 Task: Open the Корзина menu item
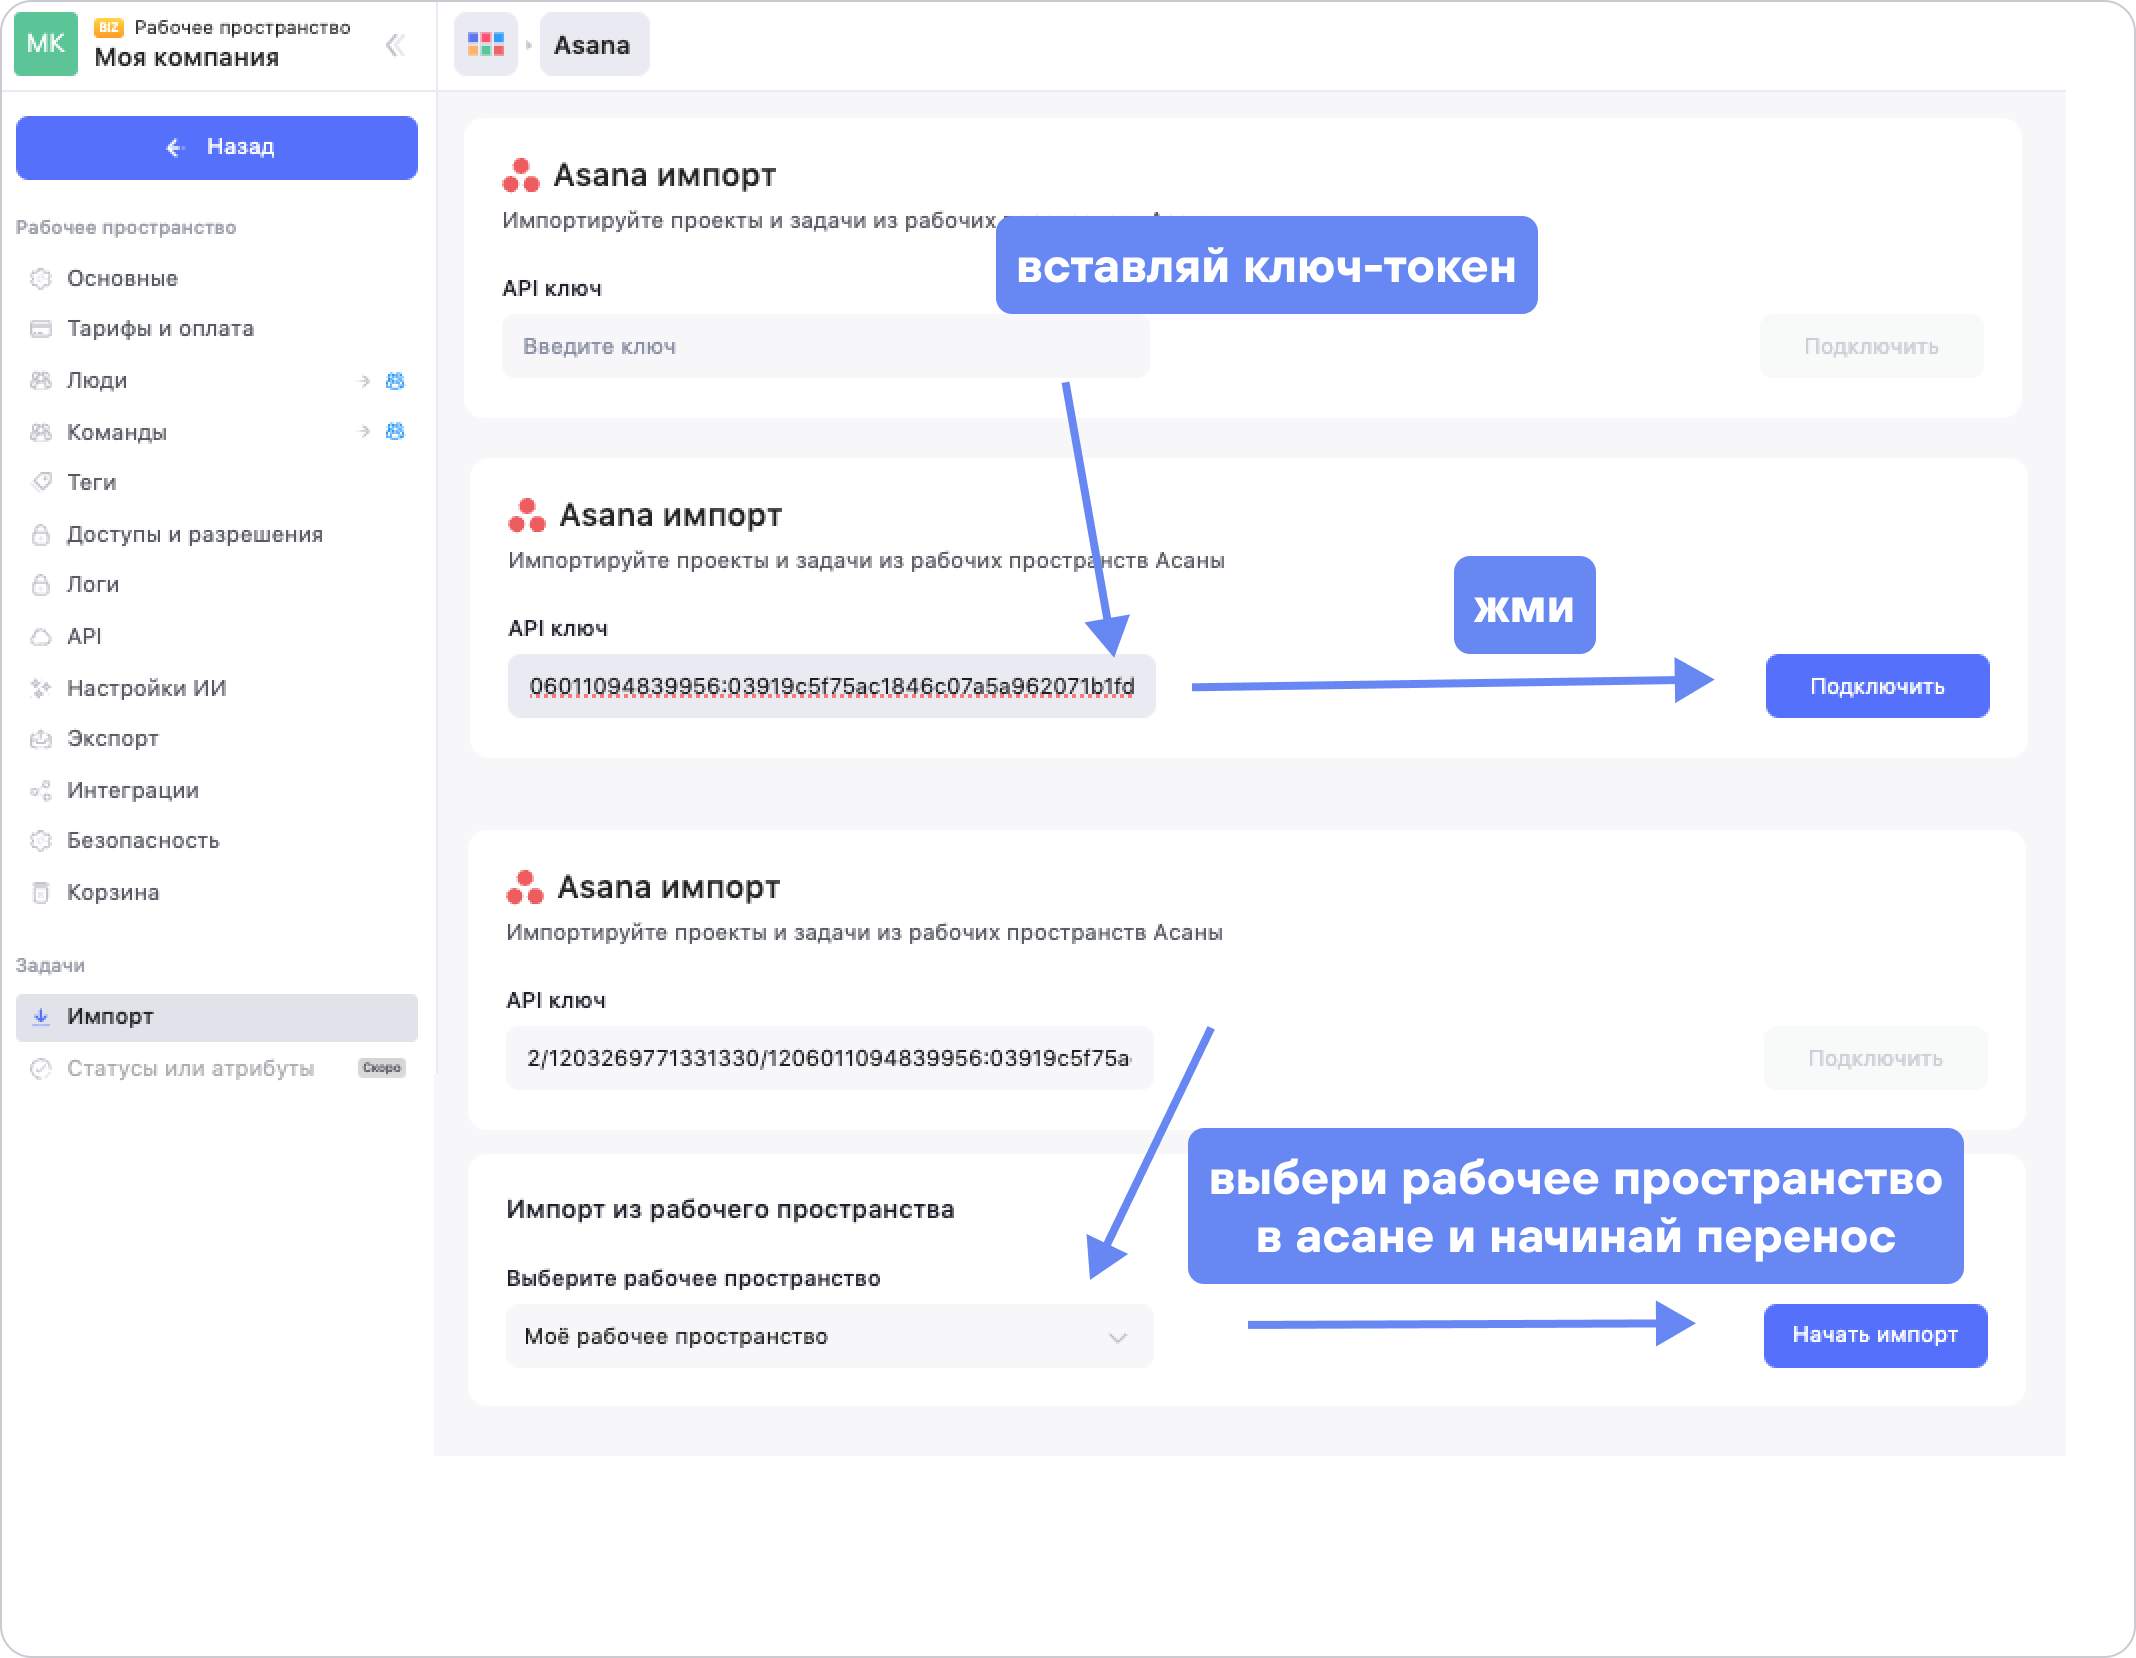pos(217,892)
